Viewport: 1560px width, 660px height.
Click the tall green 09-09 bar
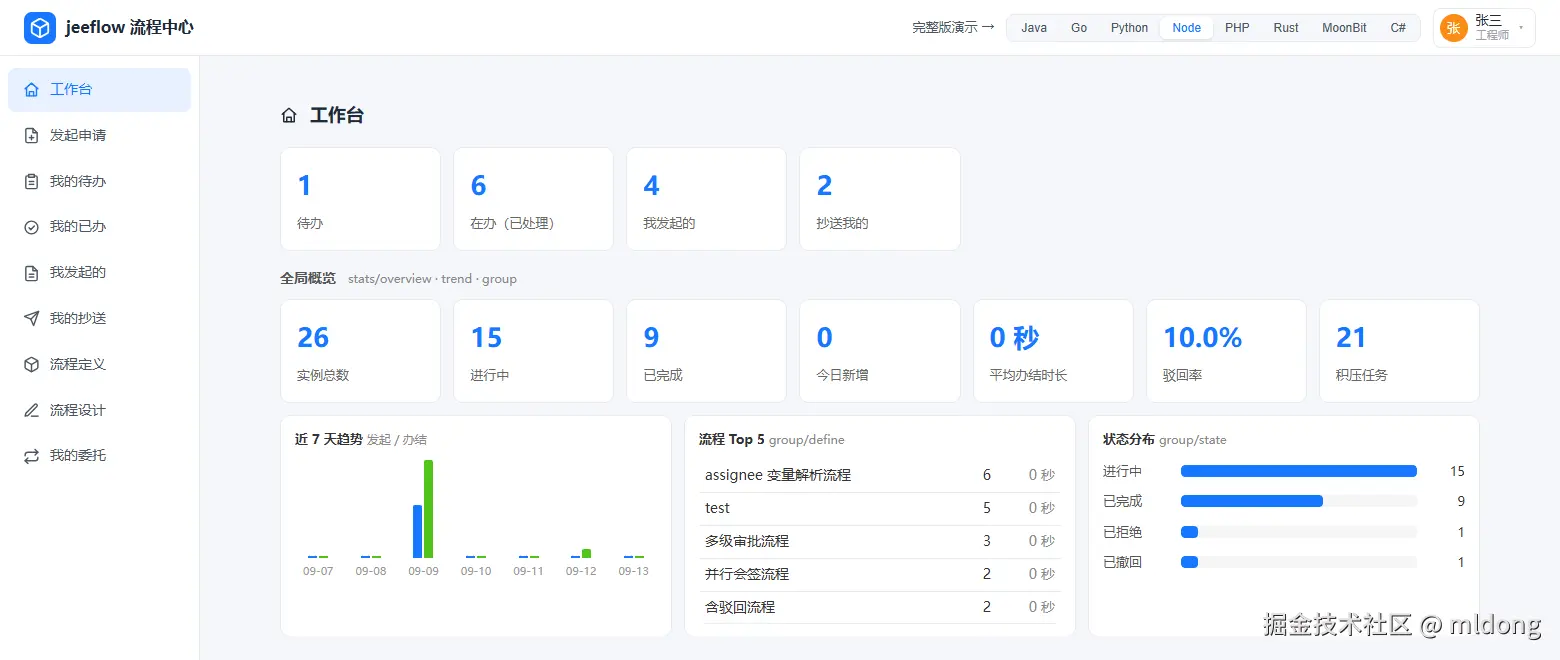pyautogui.click(x=428, y=509)
